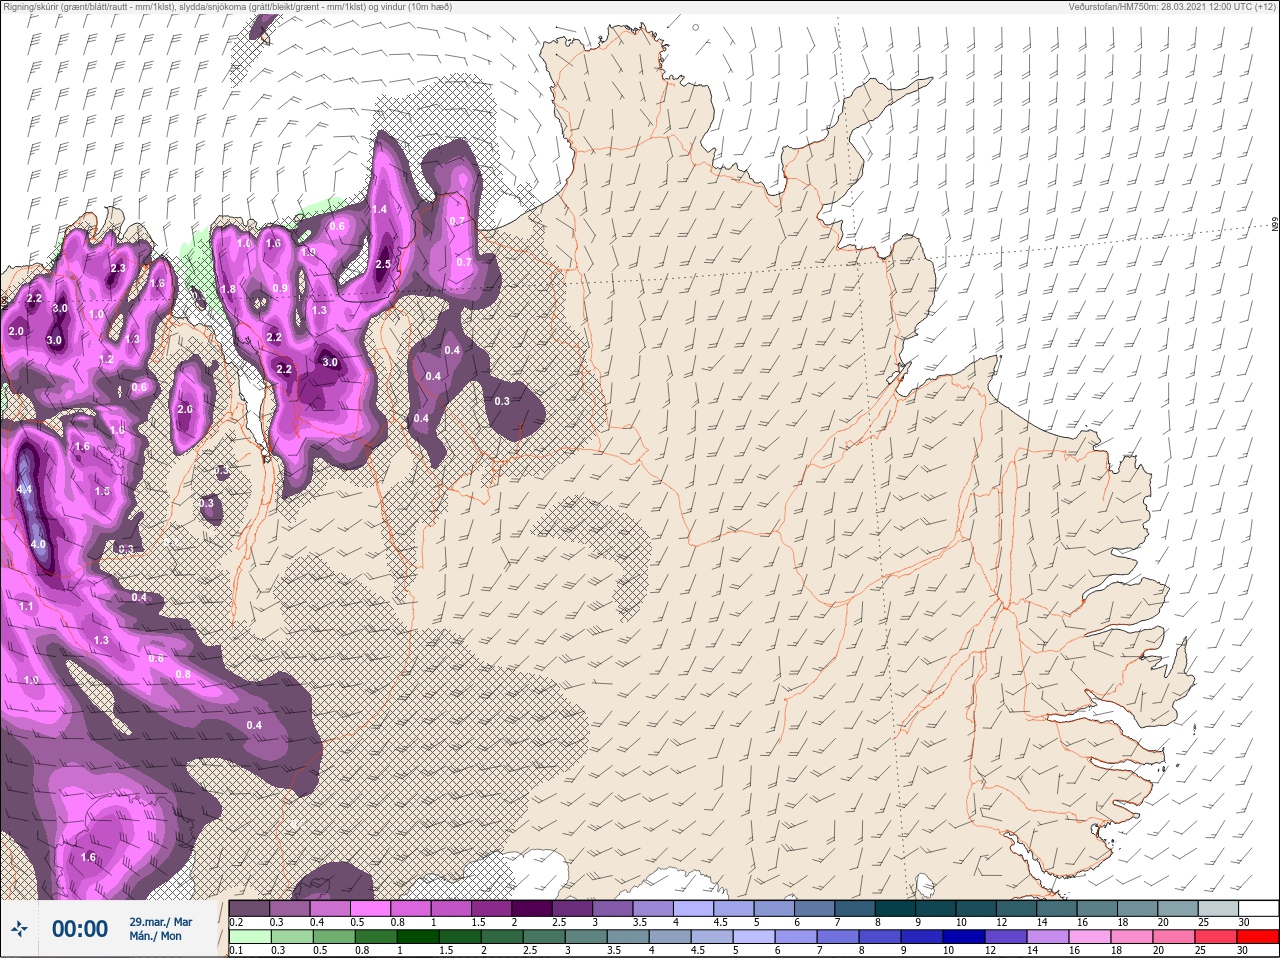Pick top legend swatch between 0.5 and 0.8
Image resolution: width=1280 pixels, height=958 pixels.
coord(372,908)
